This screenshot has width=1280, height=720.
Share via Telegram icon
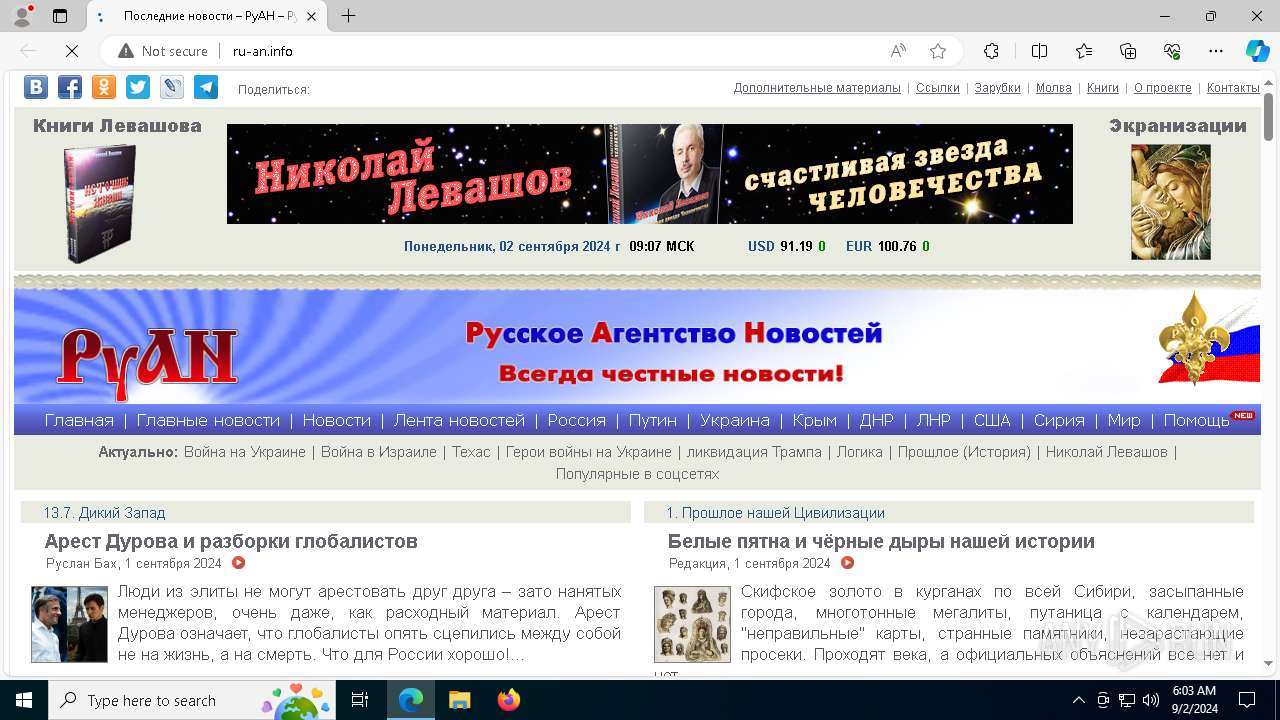(206, 87)
